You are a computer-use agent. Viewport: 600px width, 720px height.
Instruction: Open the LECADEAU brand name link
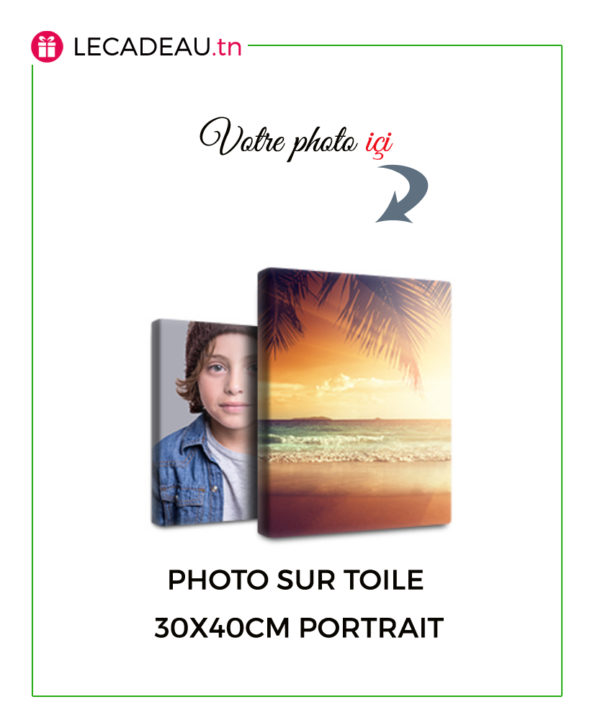[142, 47]
